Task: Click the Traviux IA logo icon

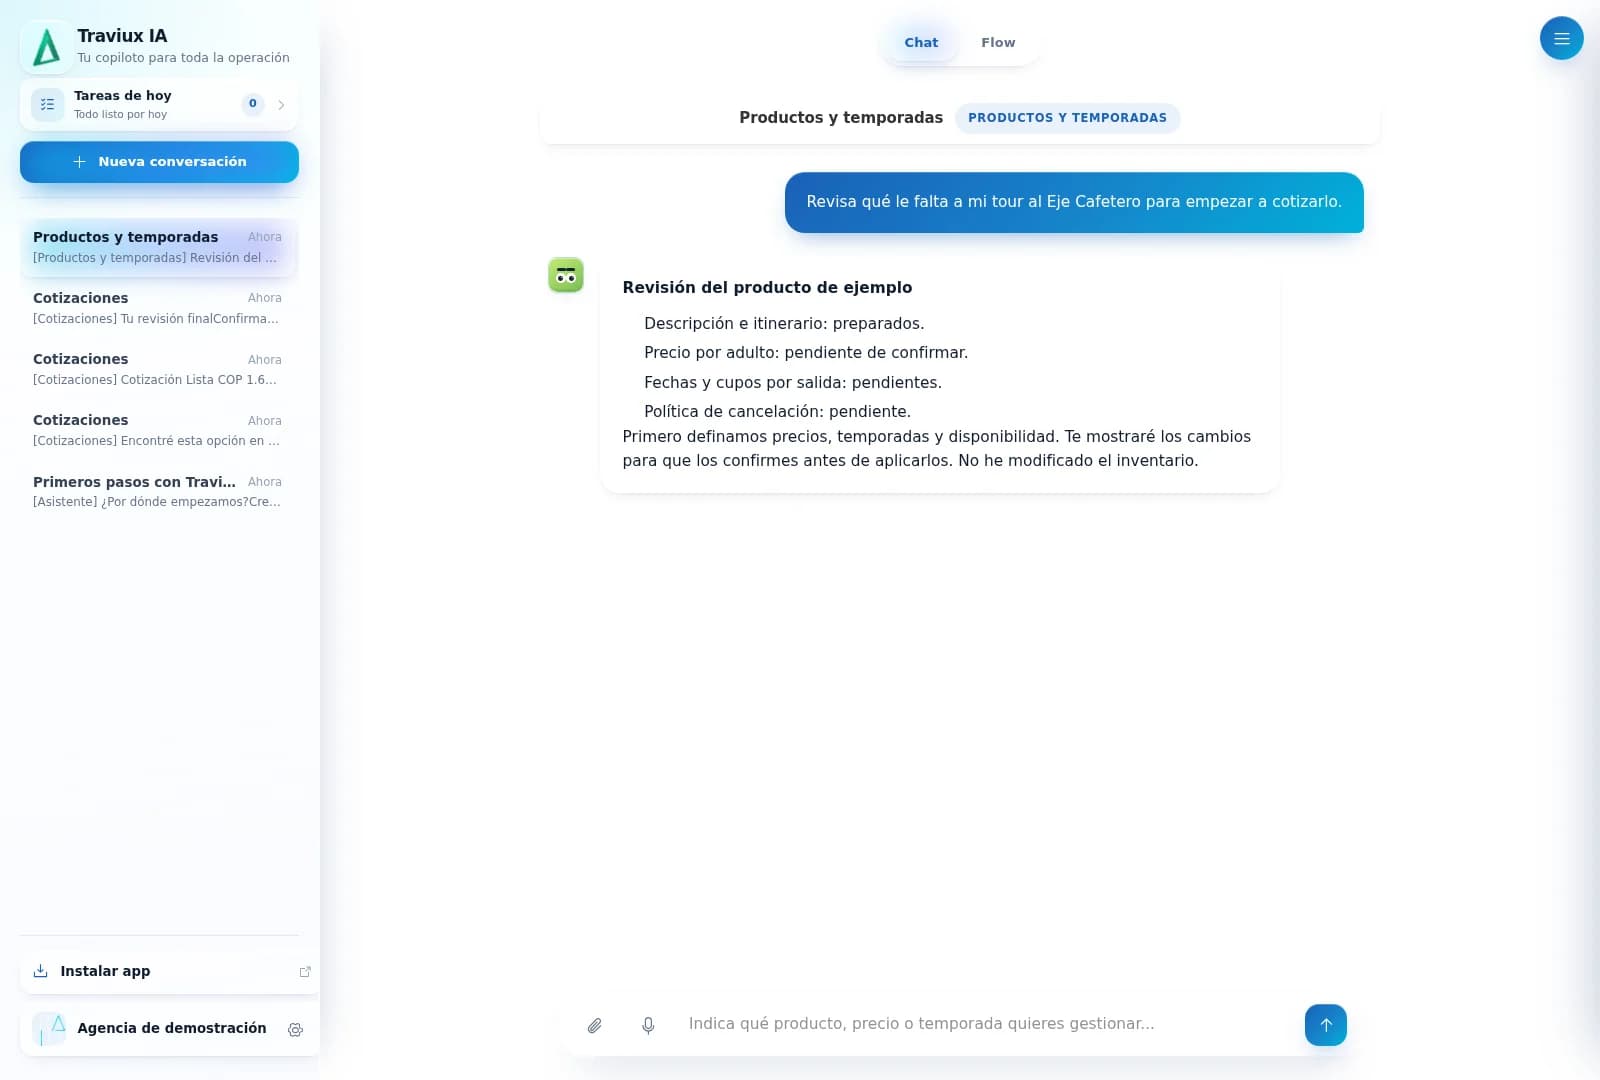Action: coord(46,47)
